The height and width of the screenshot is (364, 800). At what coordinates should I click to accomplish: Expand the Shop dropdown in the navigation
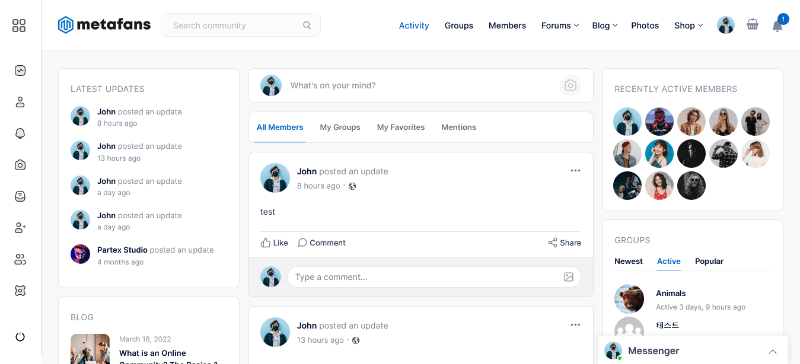(x=688, y=26)
